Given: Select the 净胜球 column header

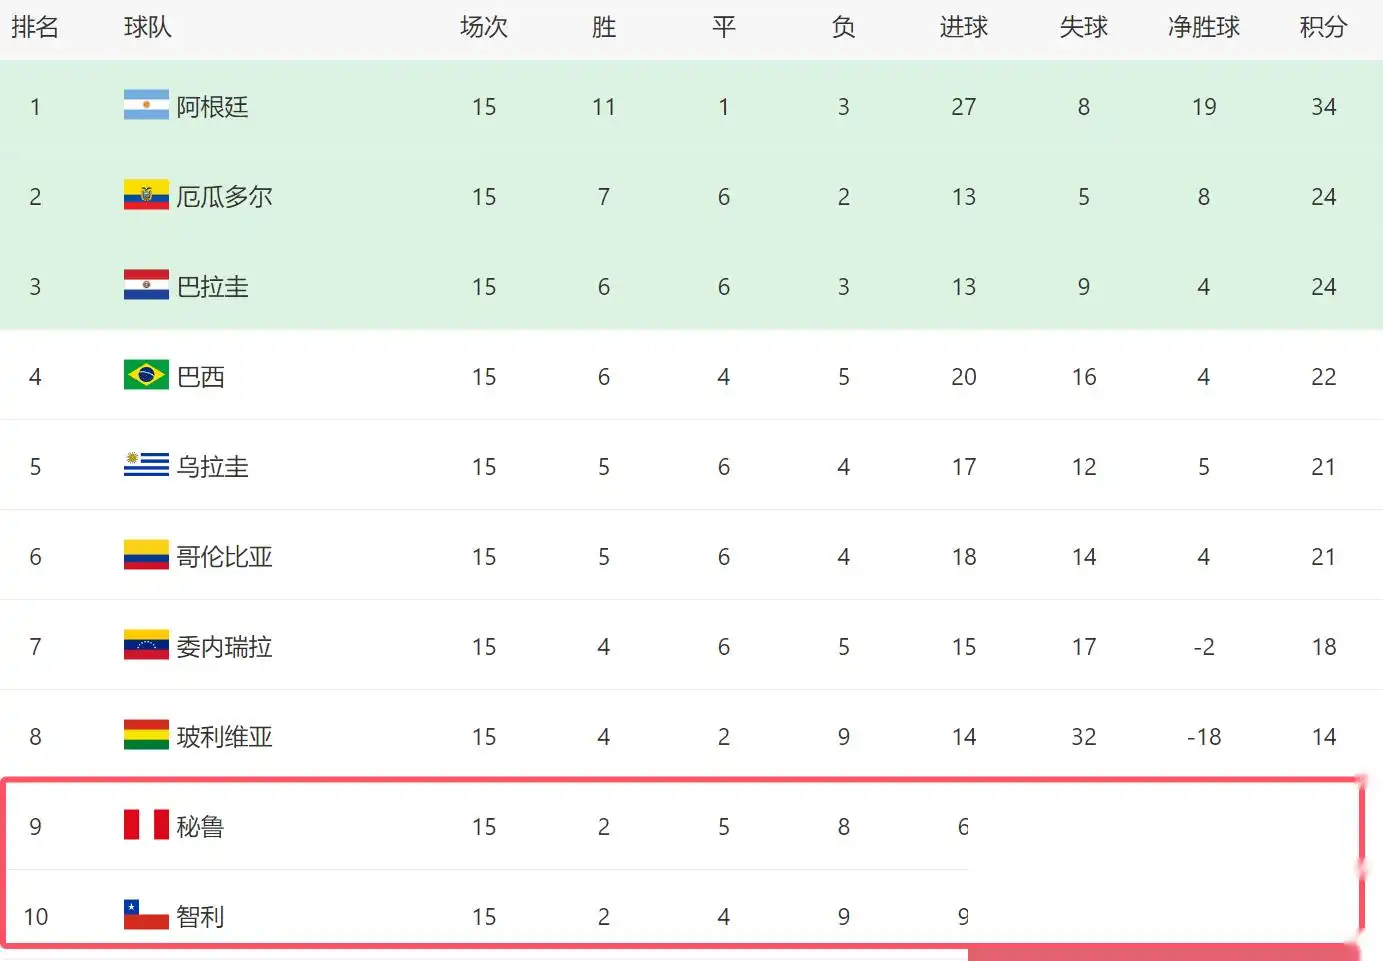Looking at the screenshot, I should [1204, 27].
